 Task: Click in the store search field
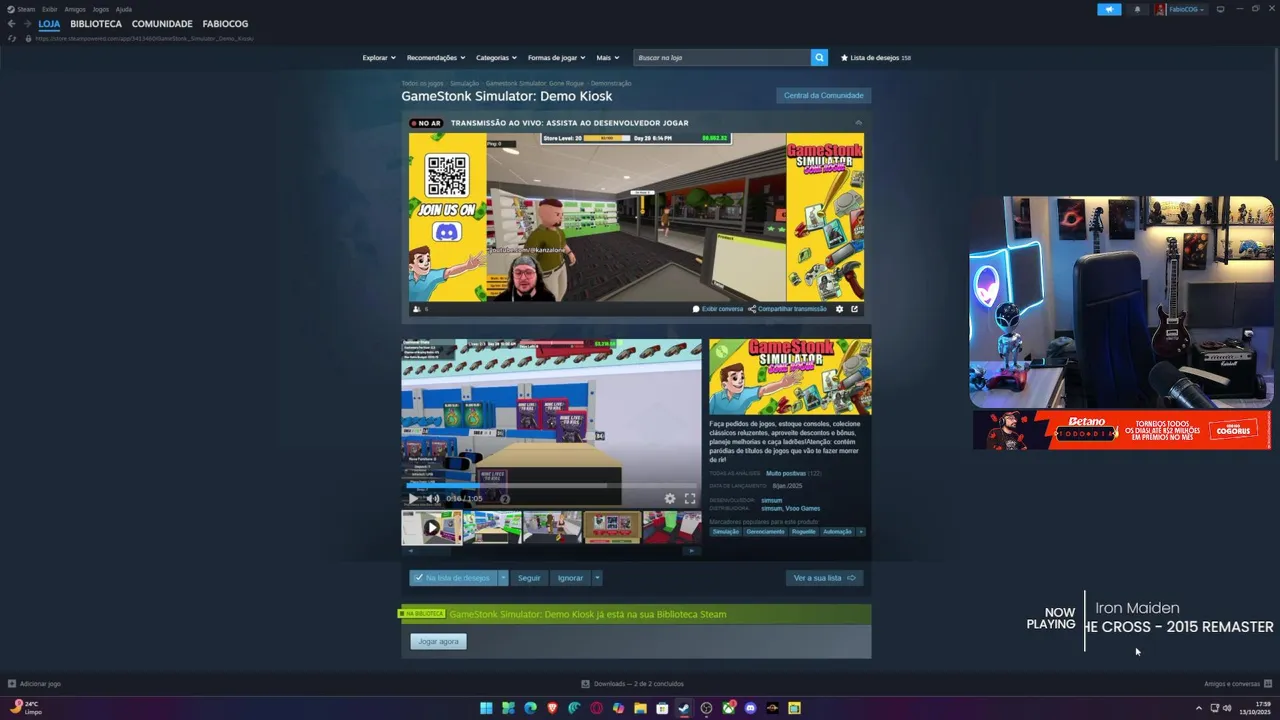[x=722, y=58]
